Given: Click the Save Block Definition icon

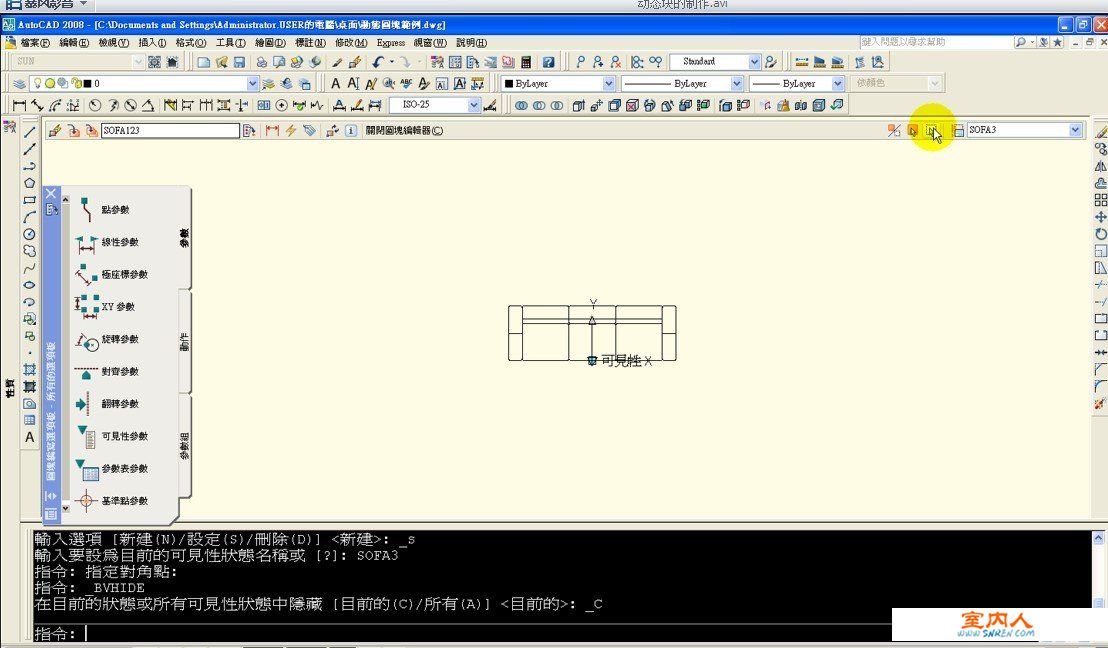Looking at the screenshot, I should 73,131.
